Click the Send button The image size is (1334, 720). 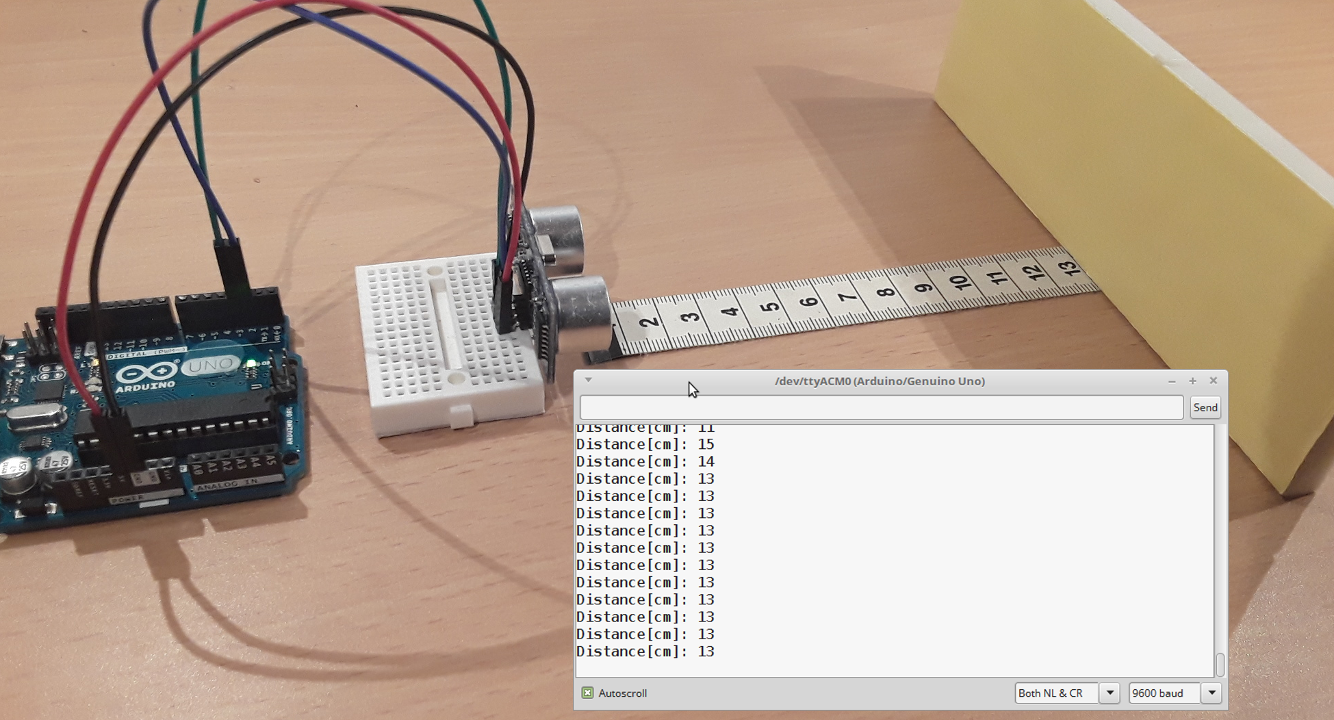1205,407
